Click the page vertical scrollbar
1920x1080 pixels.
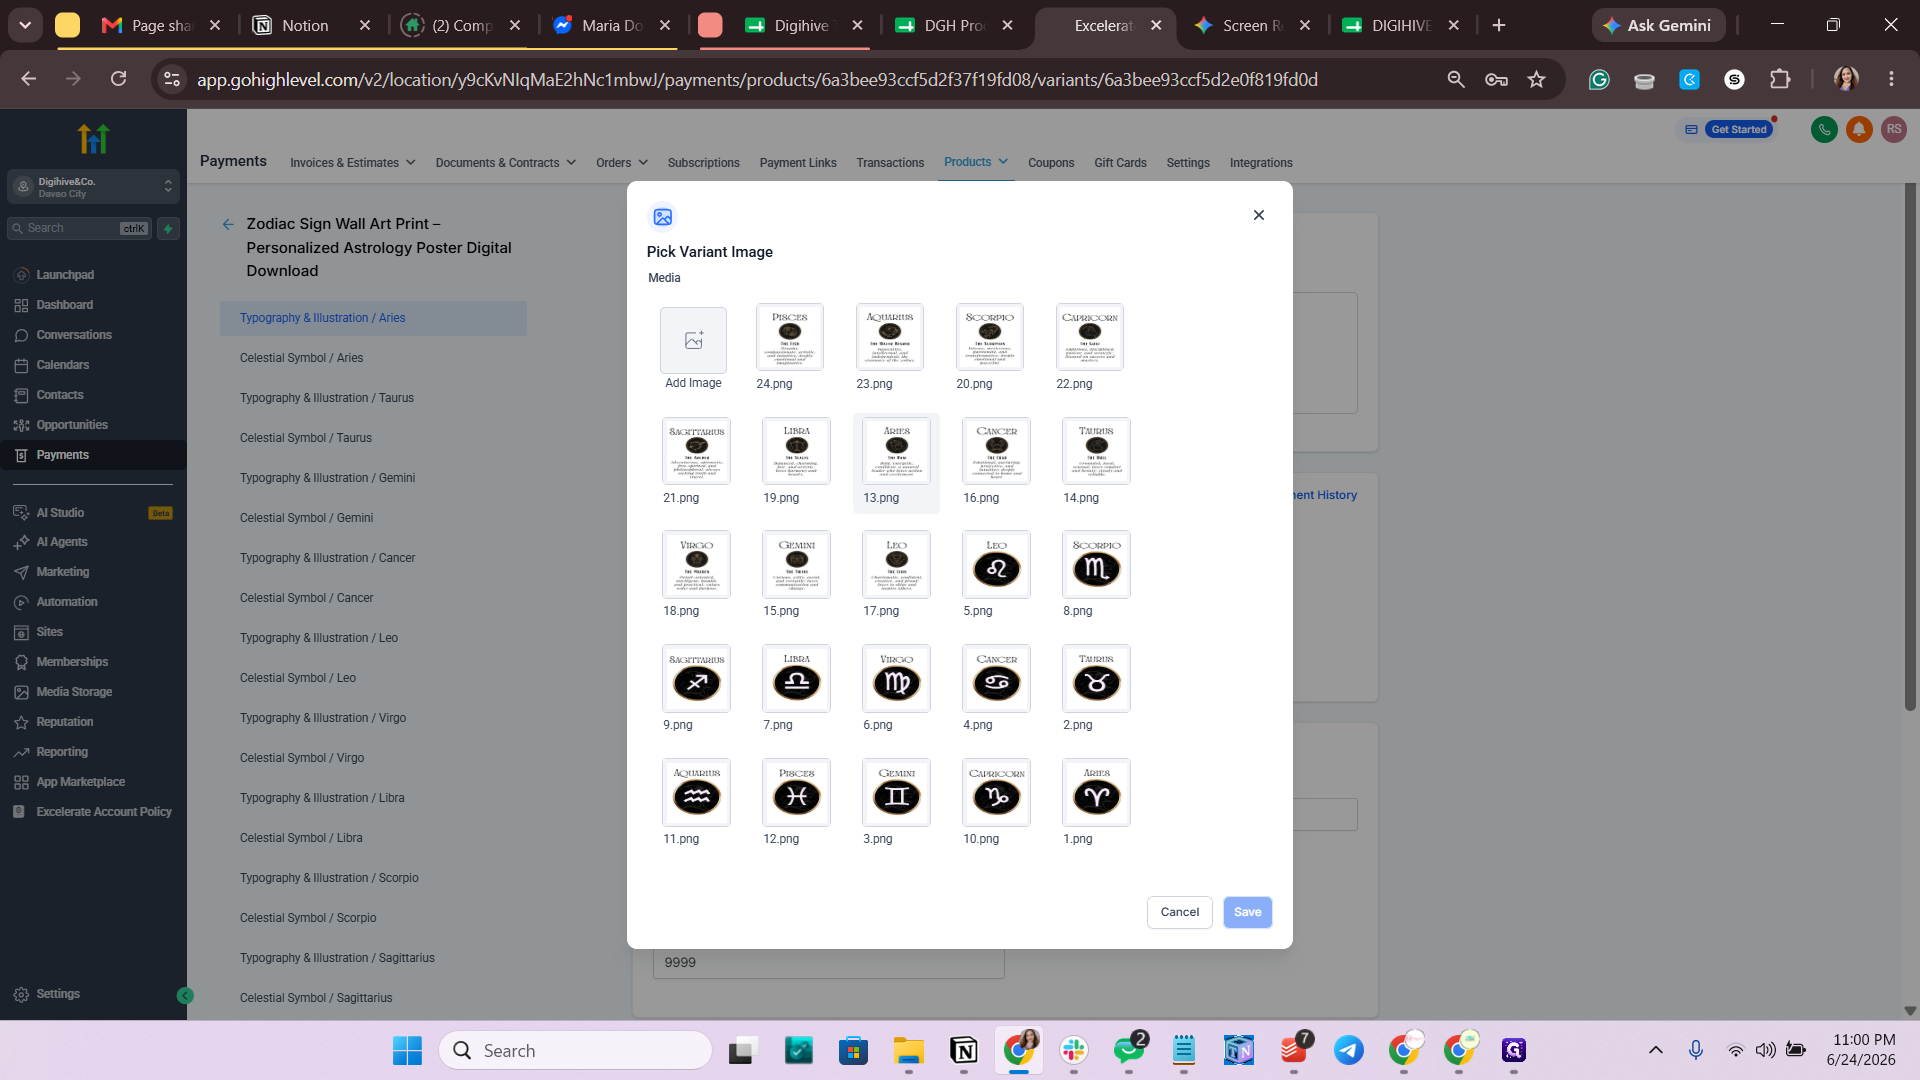(x=1909, y=447)
